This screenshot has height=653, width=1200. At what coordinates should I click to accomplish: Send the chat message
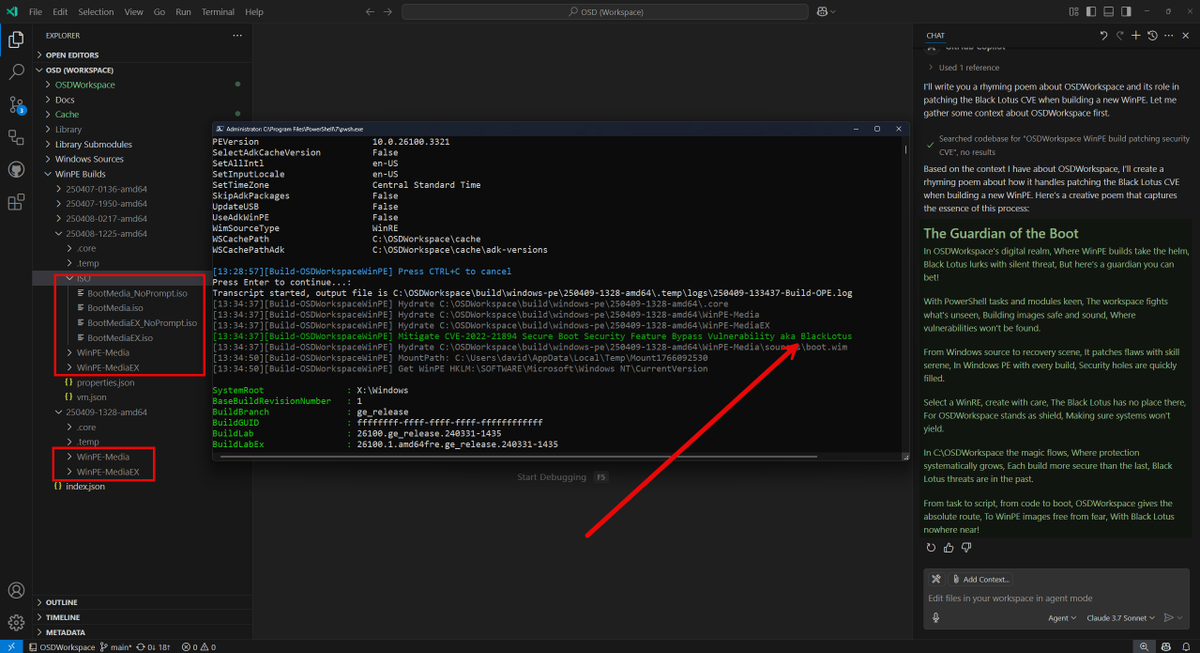click(1166, 618)
